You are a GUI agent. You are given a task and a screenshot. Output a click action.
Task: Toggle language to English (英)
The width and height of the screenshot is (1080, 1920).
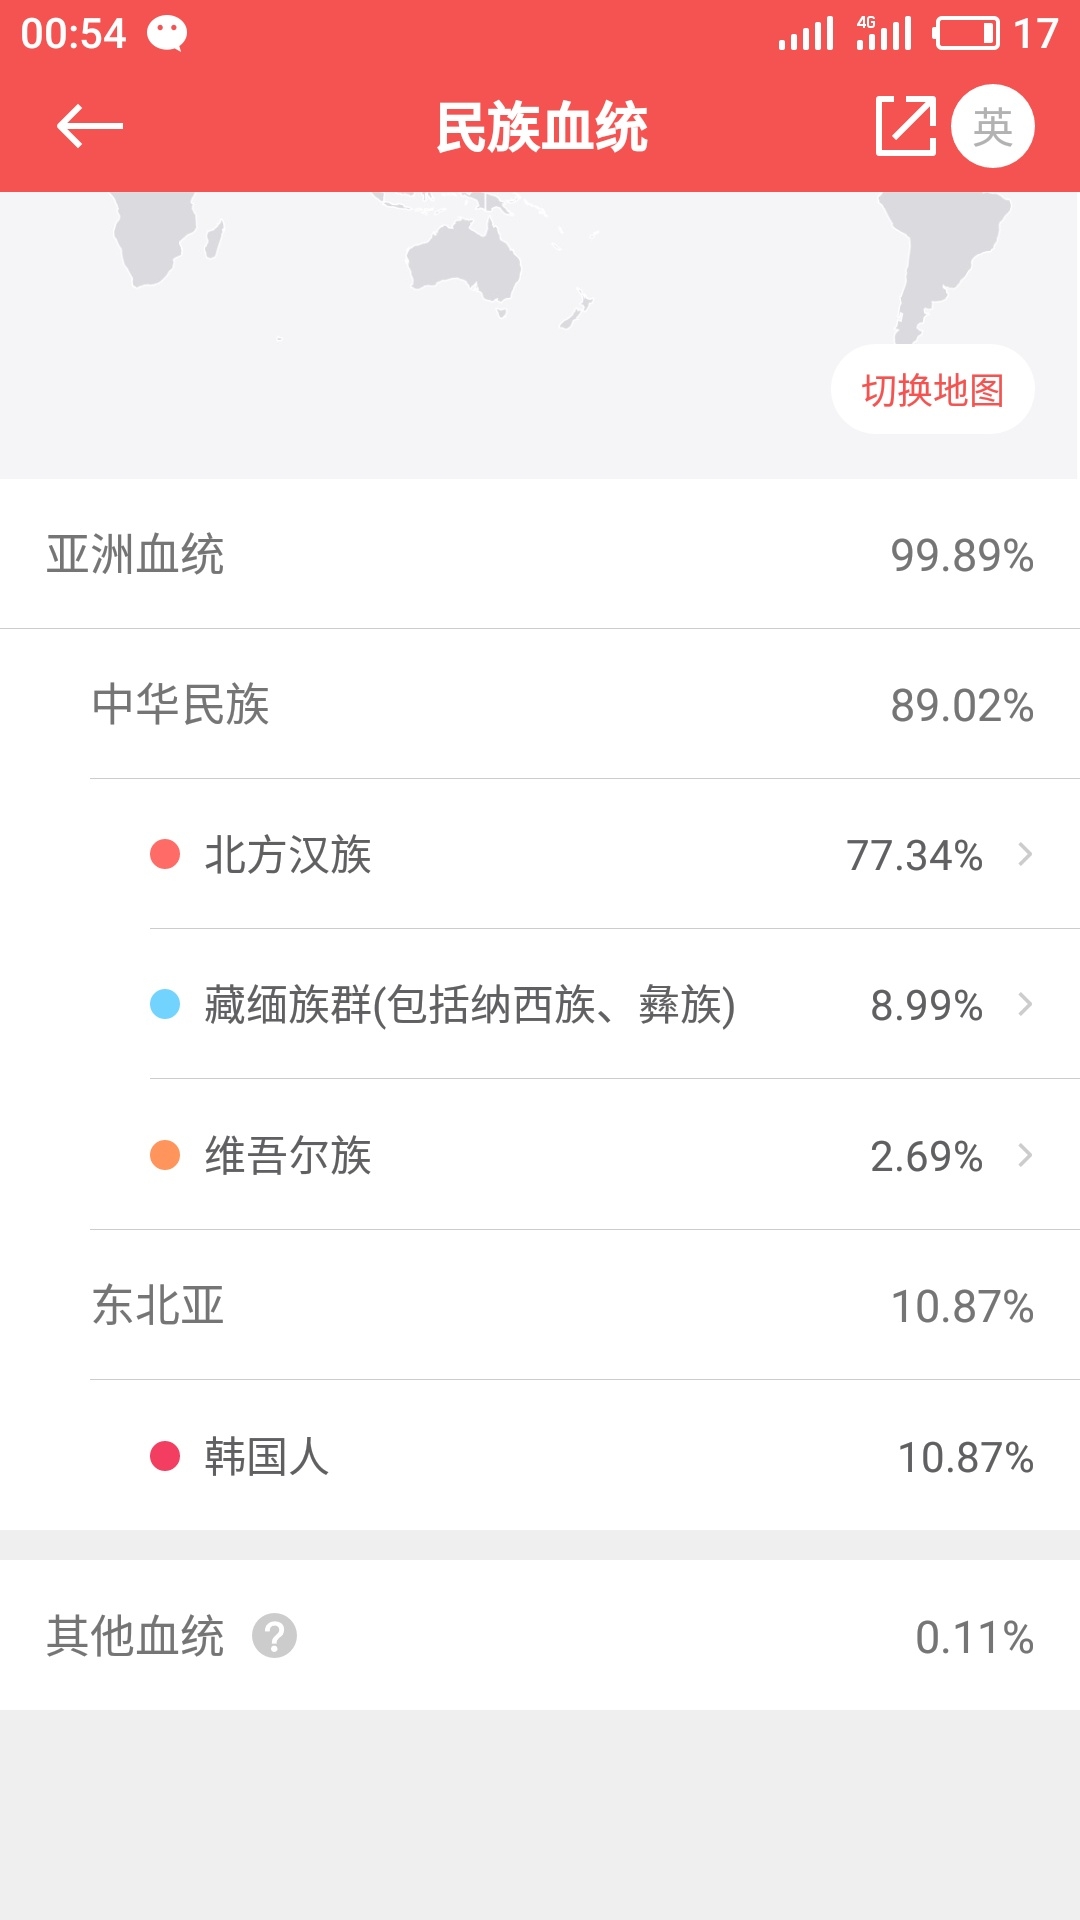pos(992,127)
